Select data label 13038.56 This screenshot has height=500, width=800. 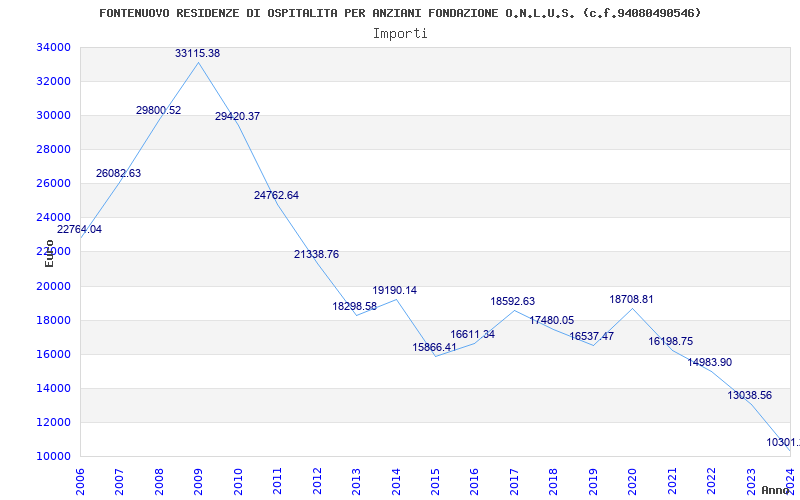coord(749,395)
